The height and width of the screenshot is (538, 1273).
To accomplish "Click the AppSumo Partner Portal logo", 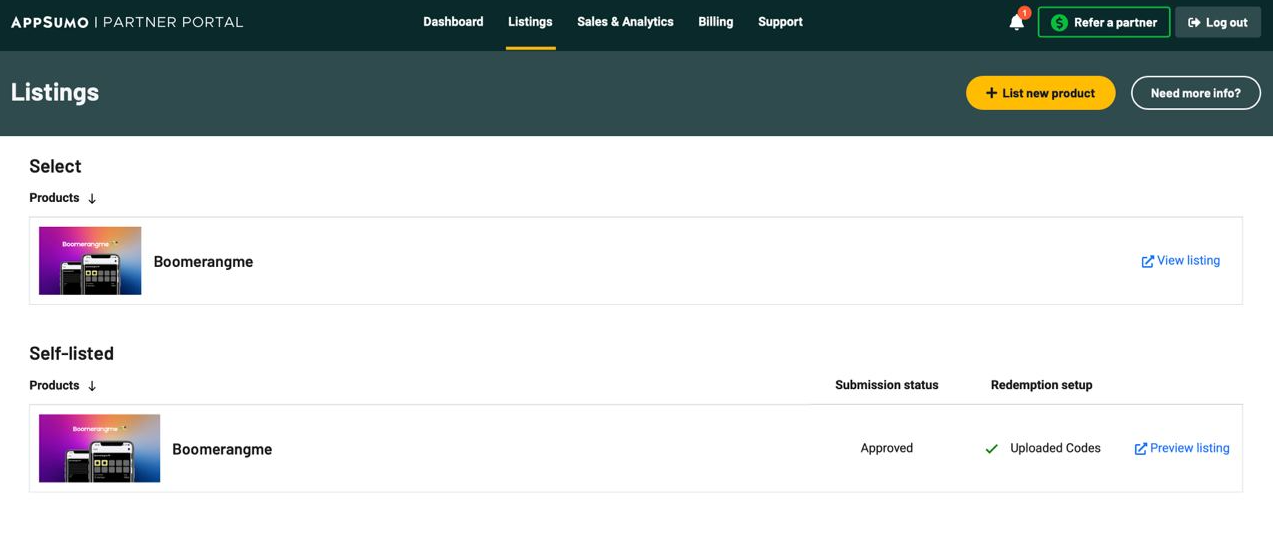I will point(127,22).
